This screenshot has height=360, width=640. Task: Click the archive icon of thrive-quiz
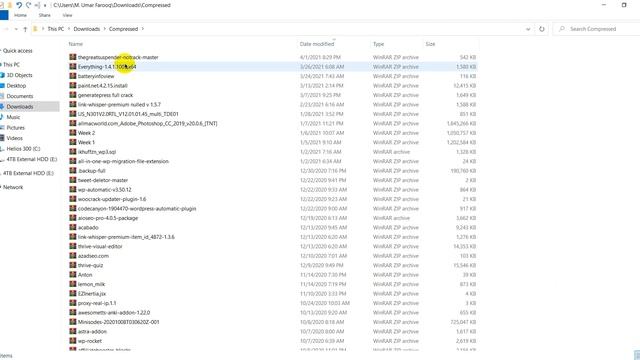pos(73,265)
